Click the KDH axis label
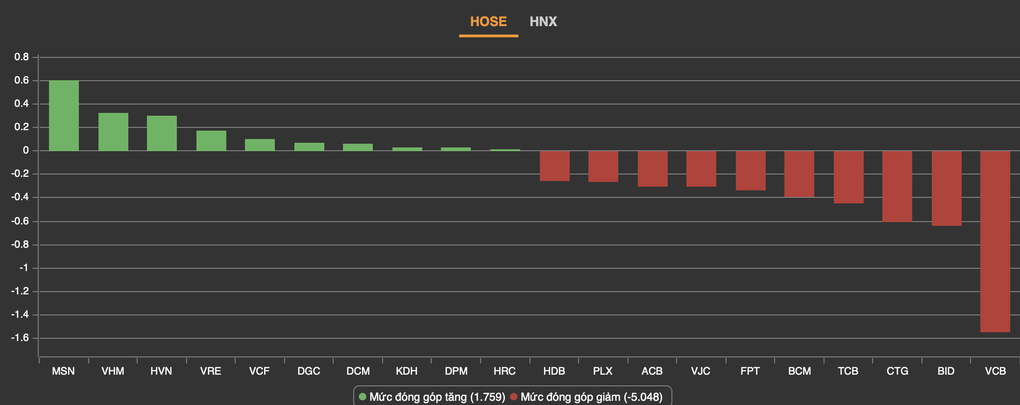1020x405 pixels. 407,371
